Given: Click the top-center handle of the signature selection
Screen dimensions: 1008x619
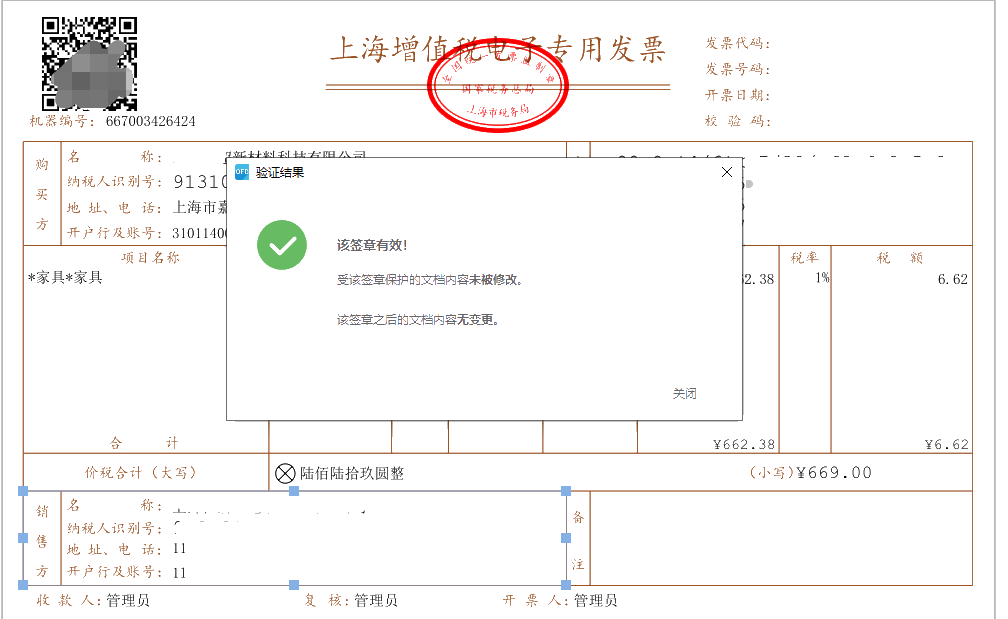Looking at the screenshot, I should click(292, 489).
